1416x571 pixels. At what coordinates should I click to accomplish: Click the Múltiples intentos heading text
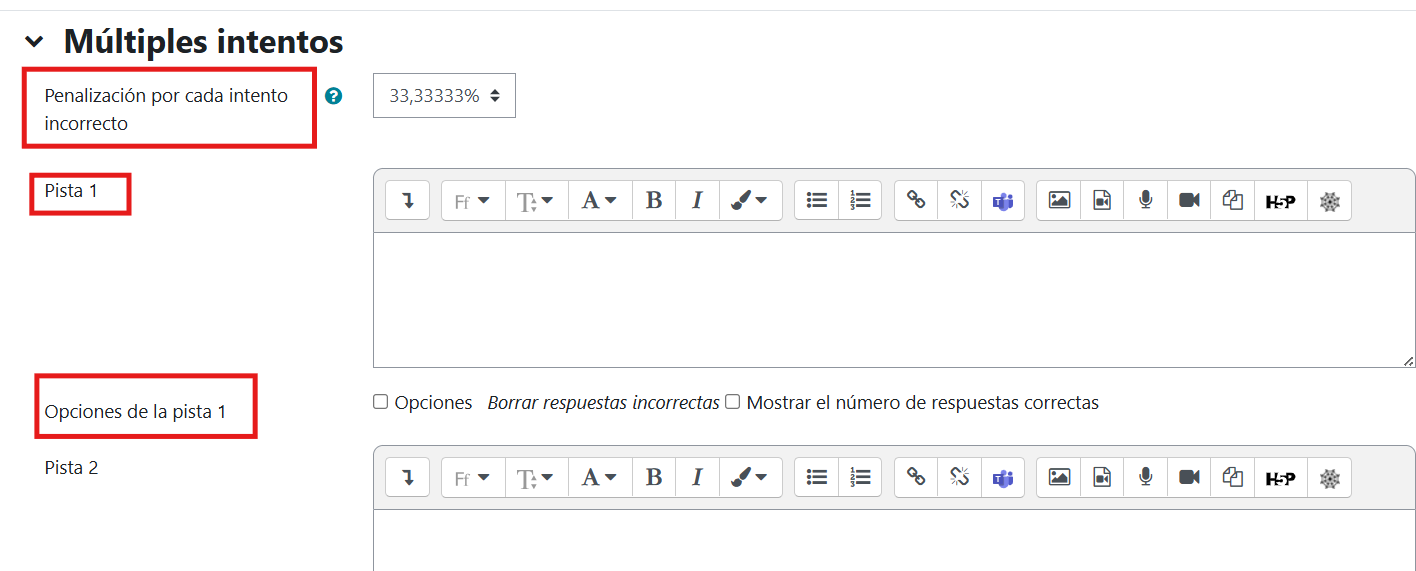pos(204,42)
